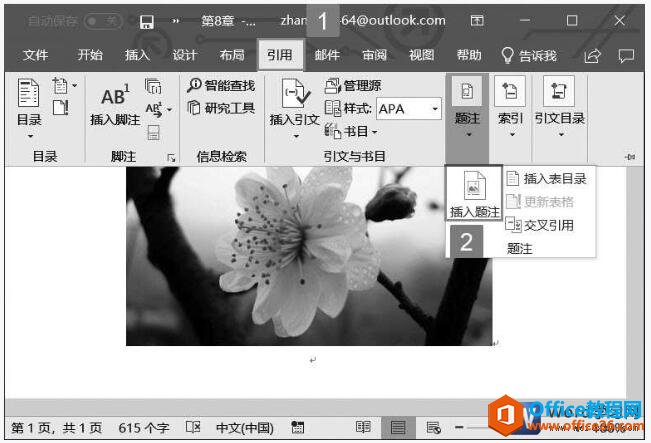Screen dimensions: 651x443
Task: Expand the citation style APA dropdown
Action: [435, 108]
